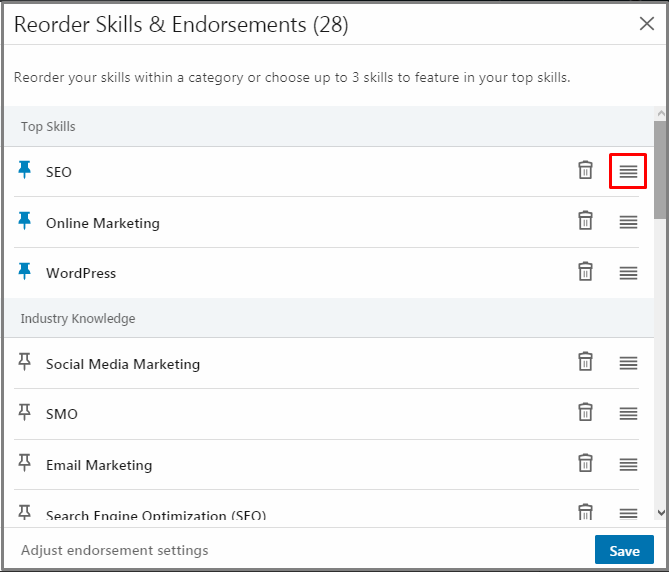Unpin WordPress from top skills
The width and height of the screenshot is (669, 572).
click(x=25, y=272)
